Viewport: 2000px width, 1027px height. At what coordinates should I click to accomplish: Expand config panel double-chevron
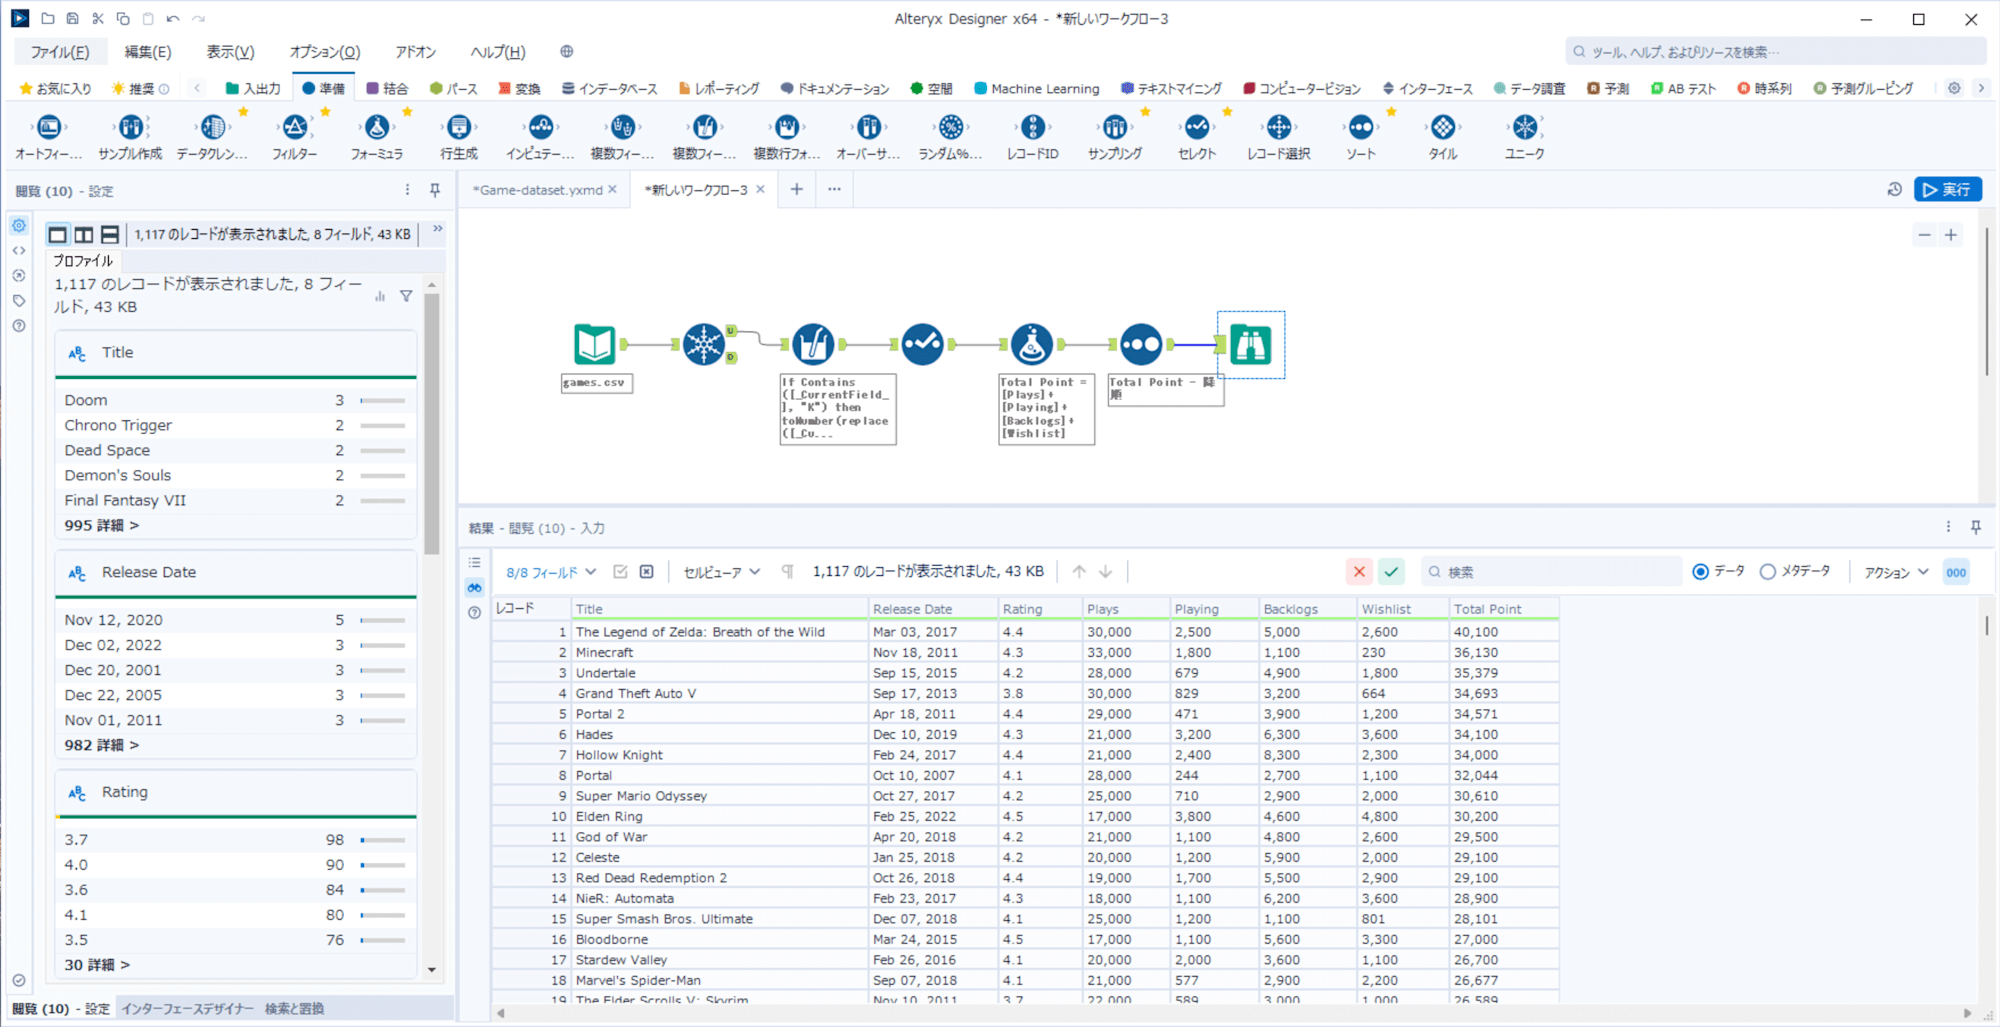click(437, 229)
